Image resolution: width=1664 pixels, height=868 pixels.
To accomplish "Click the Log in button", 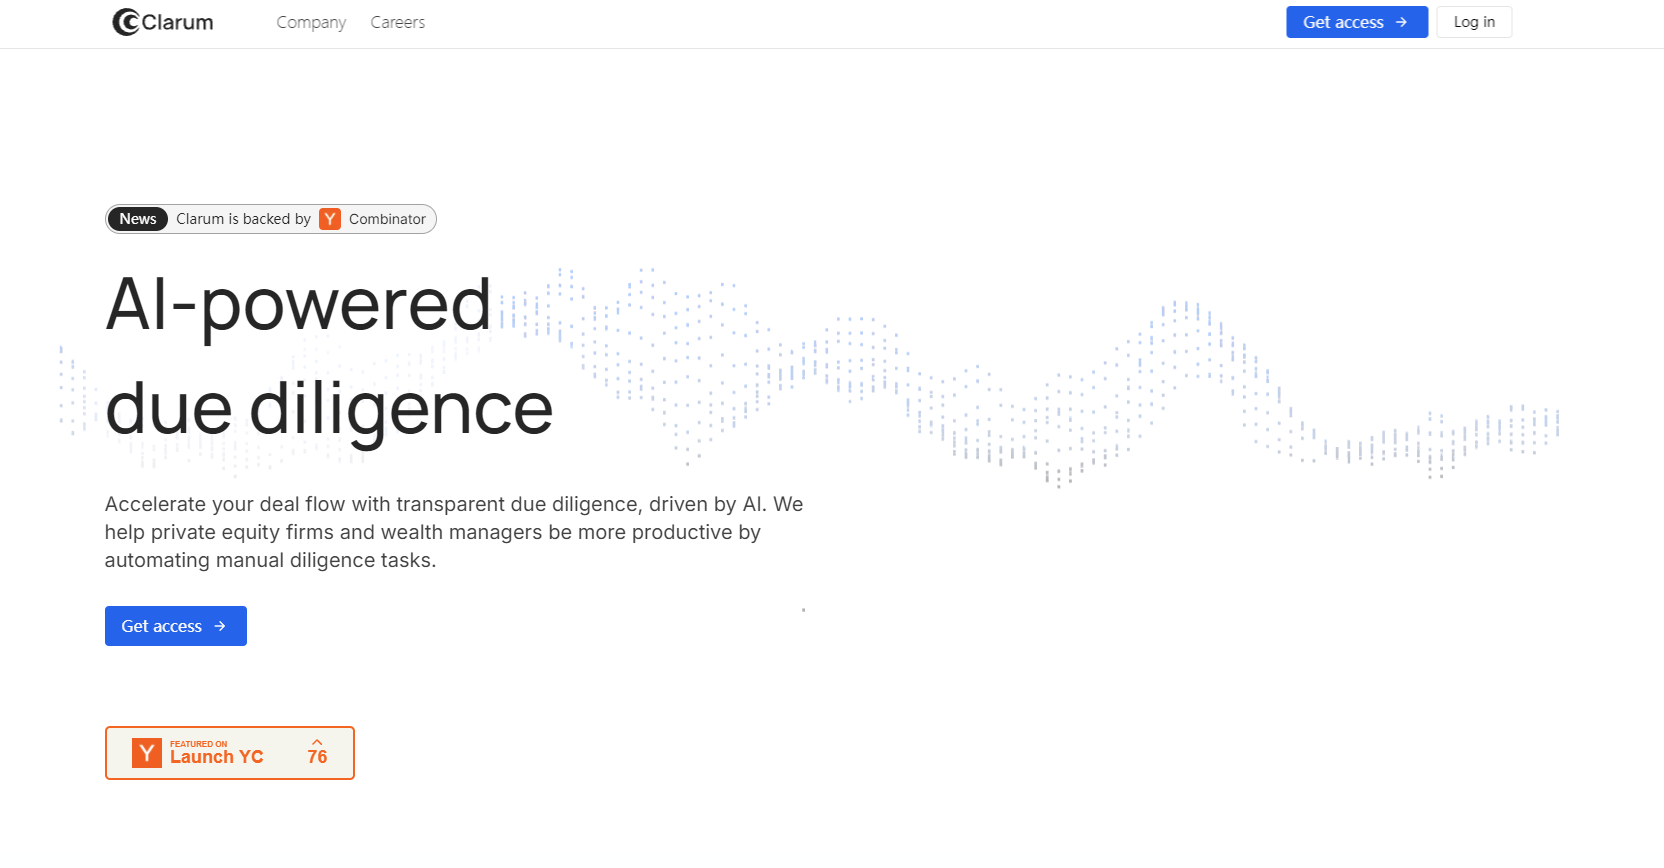I will coord(1474,22).
